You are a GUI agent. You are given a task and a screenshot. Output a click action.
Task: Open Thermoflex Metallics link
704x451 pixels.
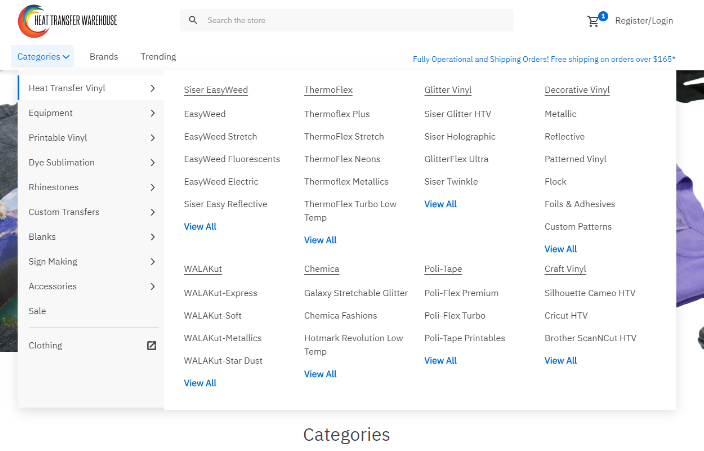346,182
